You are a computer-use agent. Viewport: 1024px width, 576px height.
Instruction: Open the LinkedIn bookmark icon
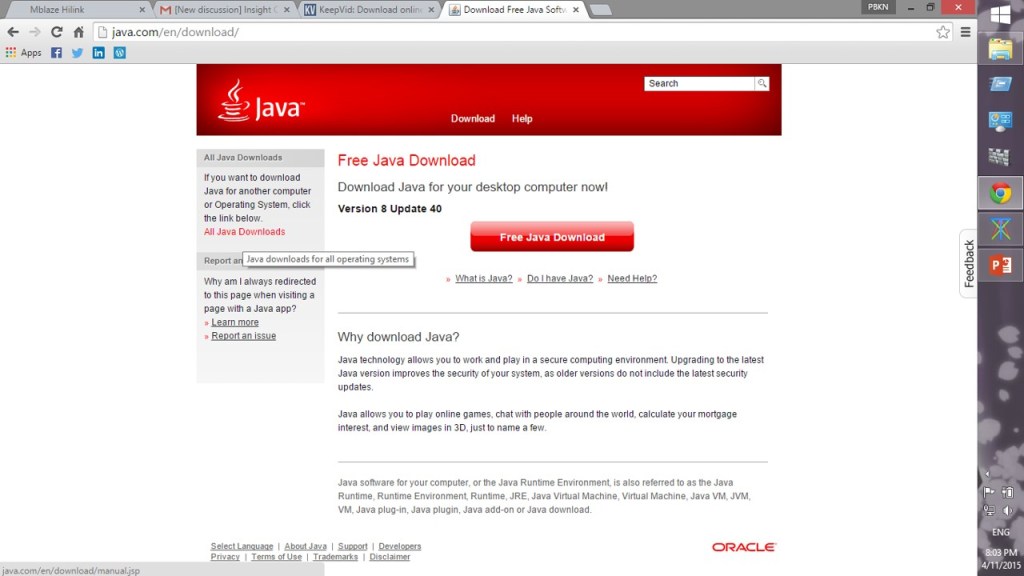(x=98, y=53)
